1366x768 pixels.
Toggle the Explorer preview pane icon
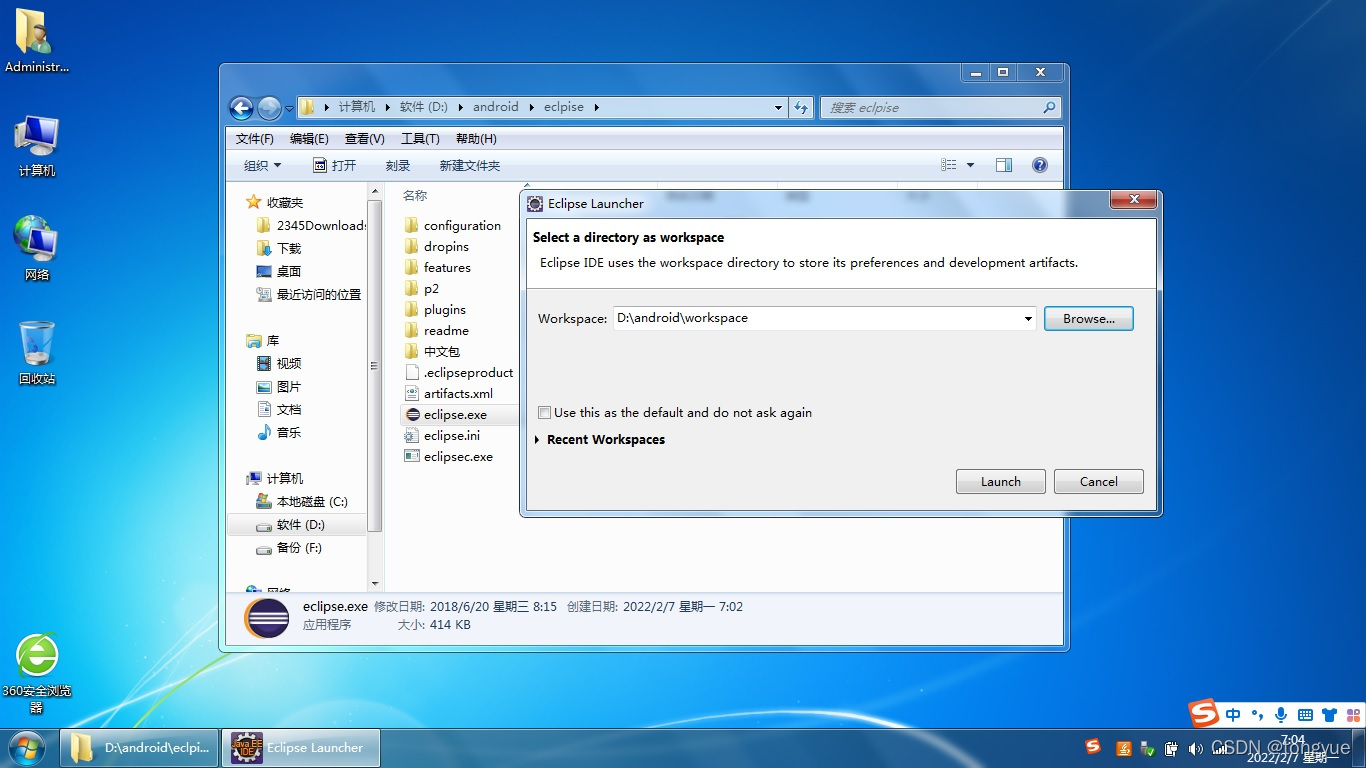tap(1004, 165)
